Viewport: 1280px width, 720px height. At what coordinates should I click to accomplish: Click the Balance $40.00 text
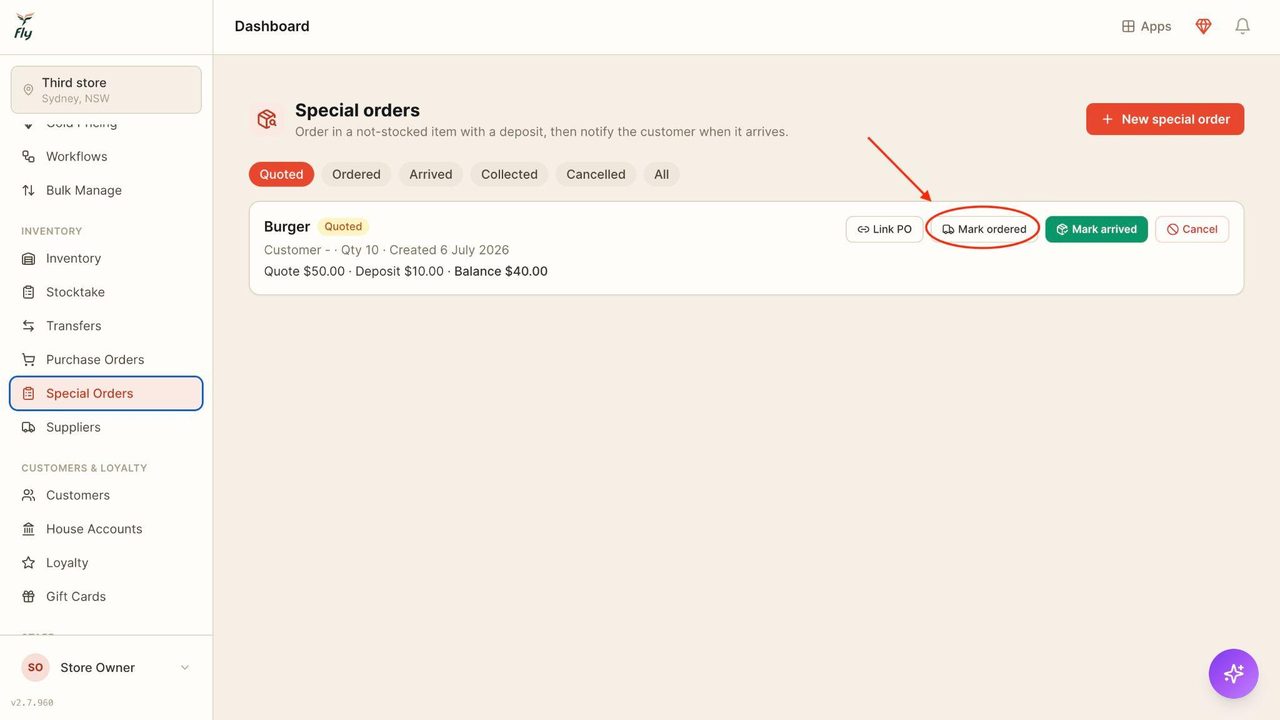(x=501, y=271)
